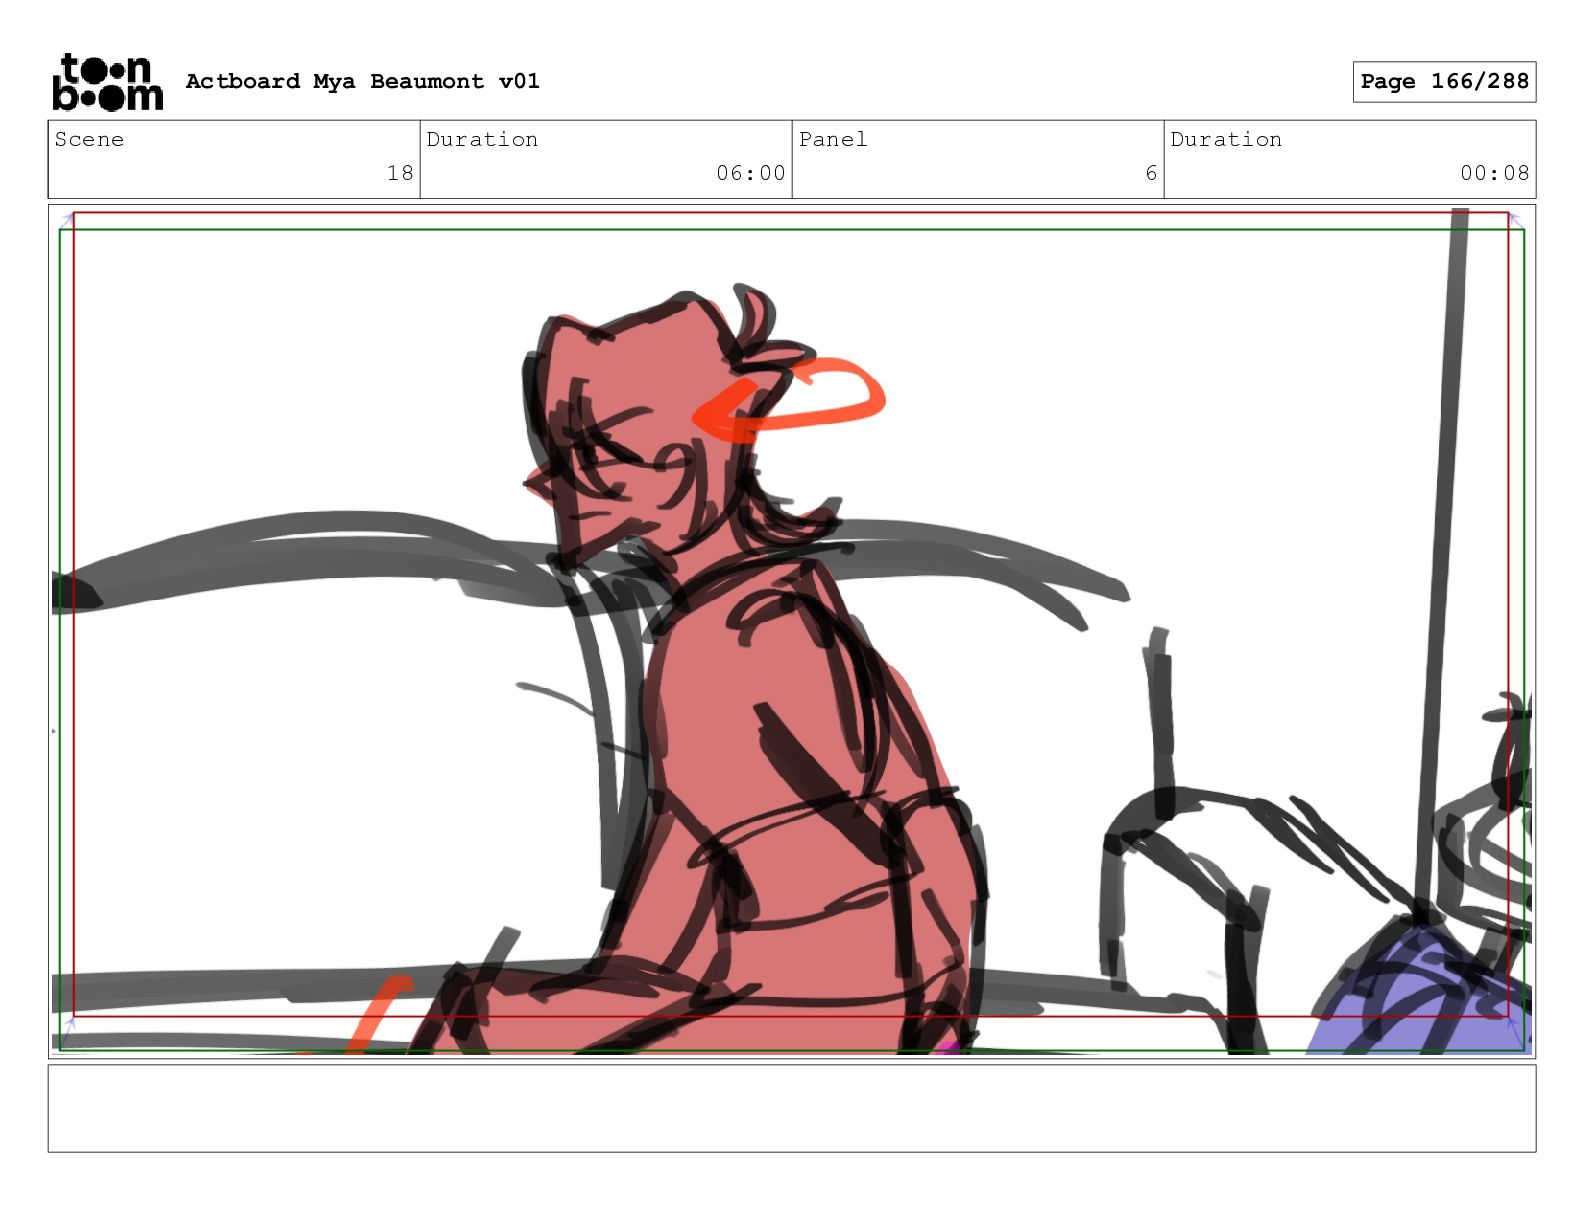Click the Toon Boom logo
This screenshot has width=1584, height=1224.
pos(107,82)
